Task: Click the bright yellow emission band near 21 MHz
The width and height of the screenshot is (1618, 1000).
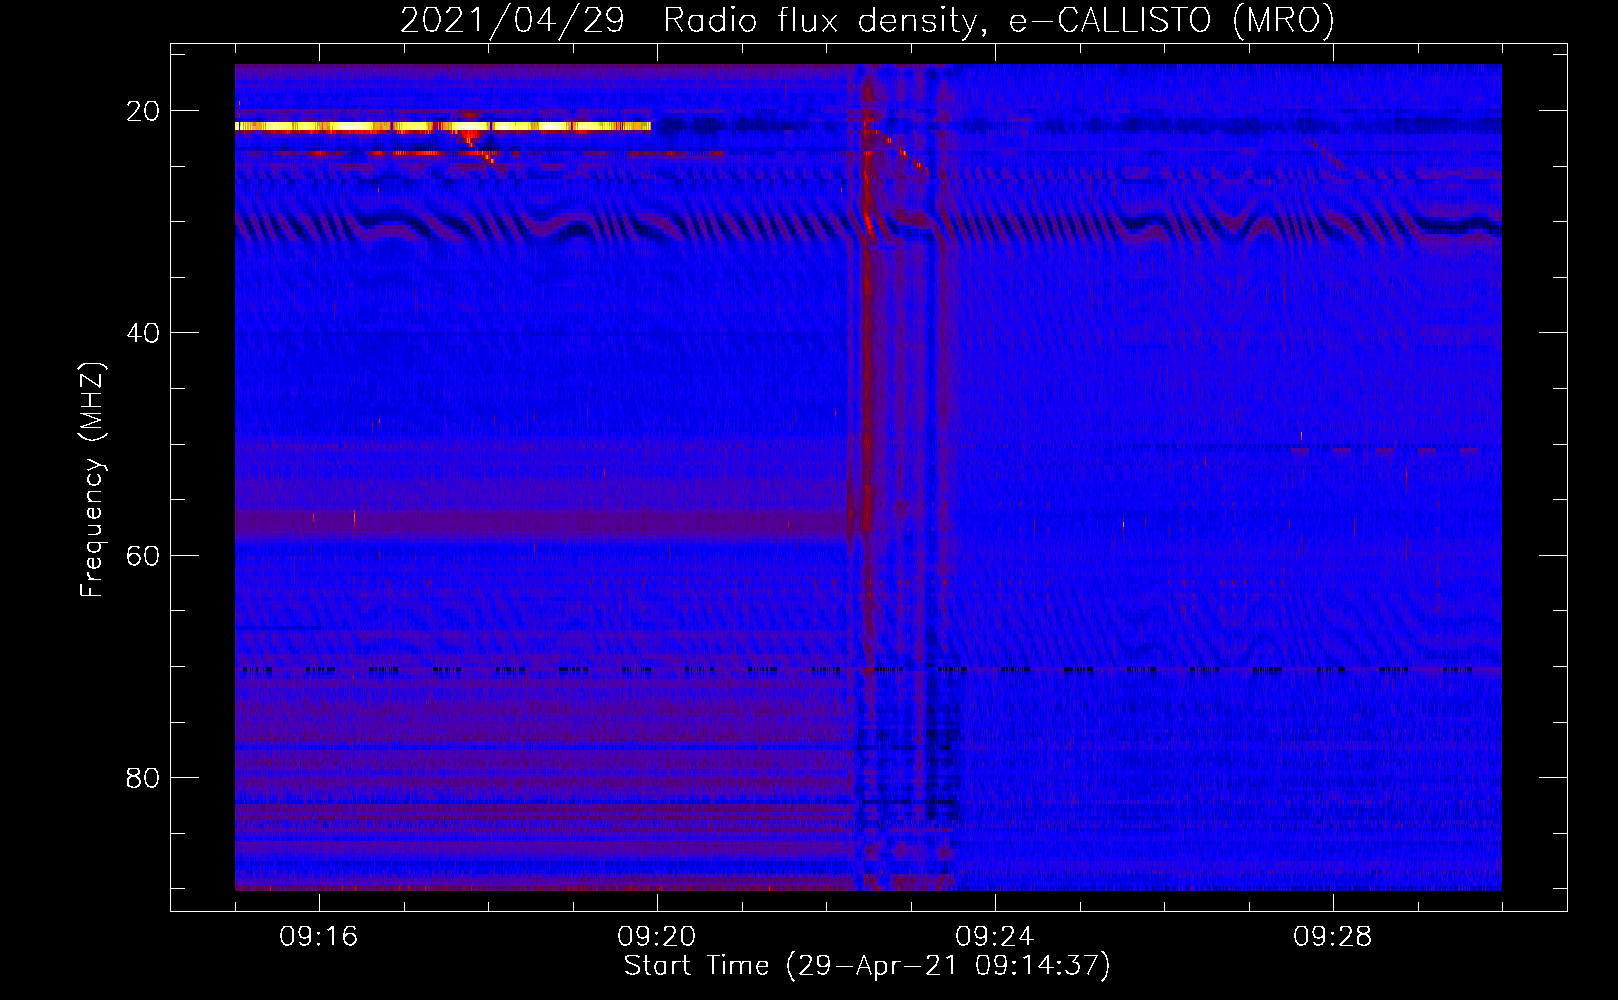Action: [443, 126]
